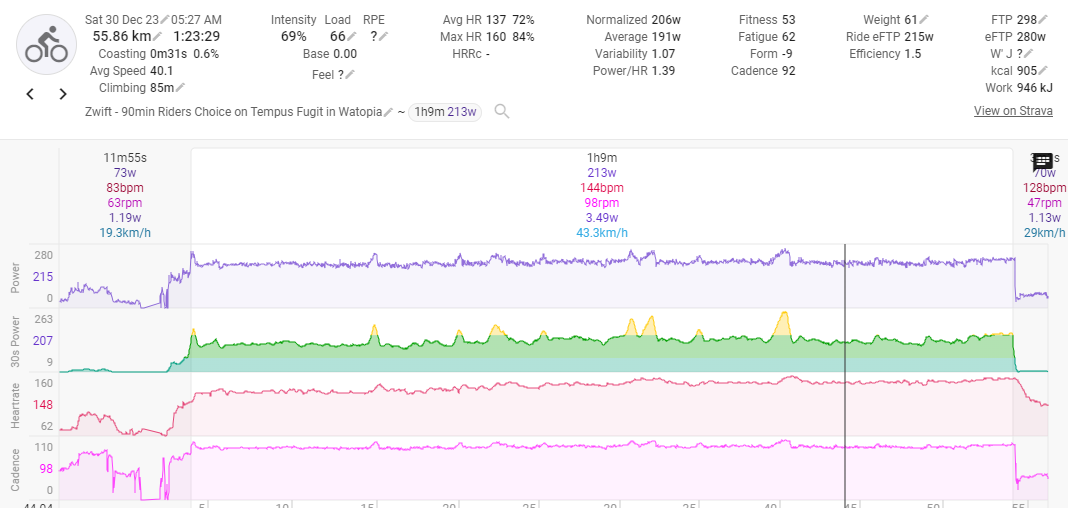Edit the Feel value pencil icon
This screenshot has height=508, width=1068.
pyautogui.click(x=350, y=75)
